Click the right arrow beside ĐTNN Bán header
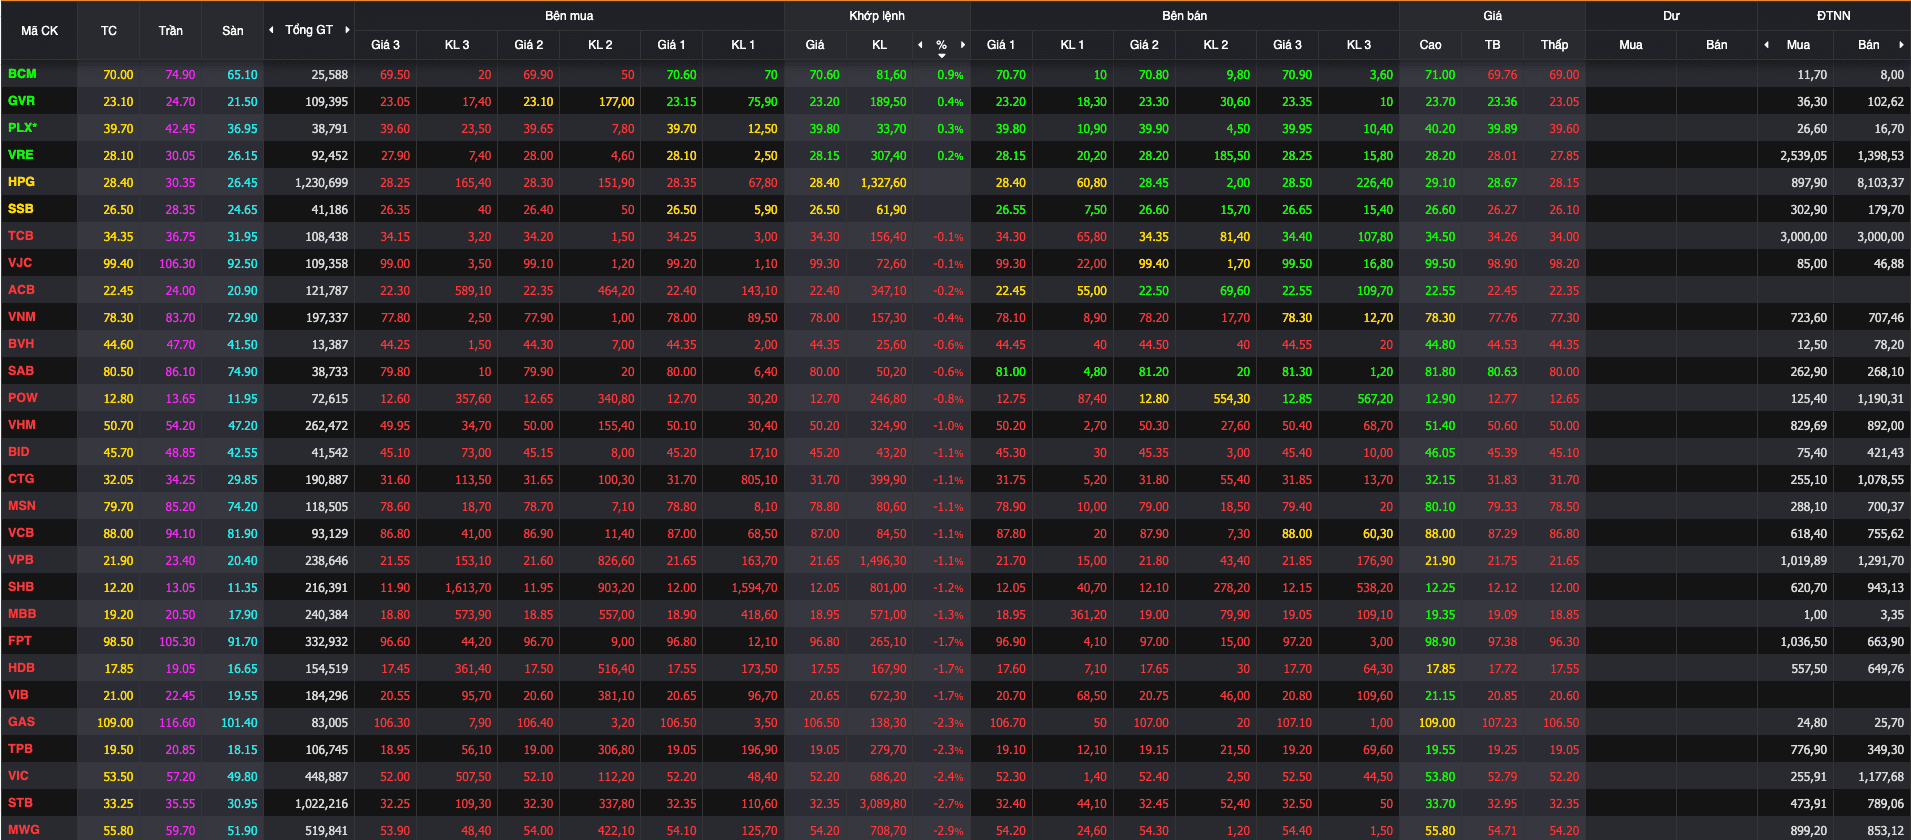Image resolution: width=1911 pixels, height=840 pixels. [x=1901, y=45]
